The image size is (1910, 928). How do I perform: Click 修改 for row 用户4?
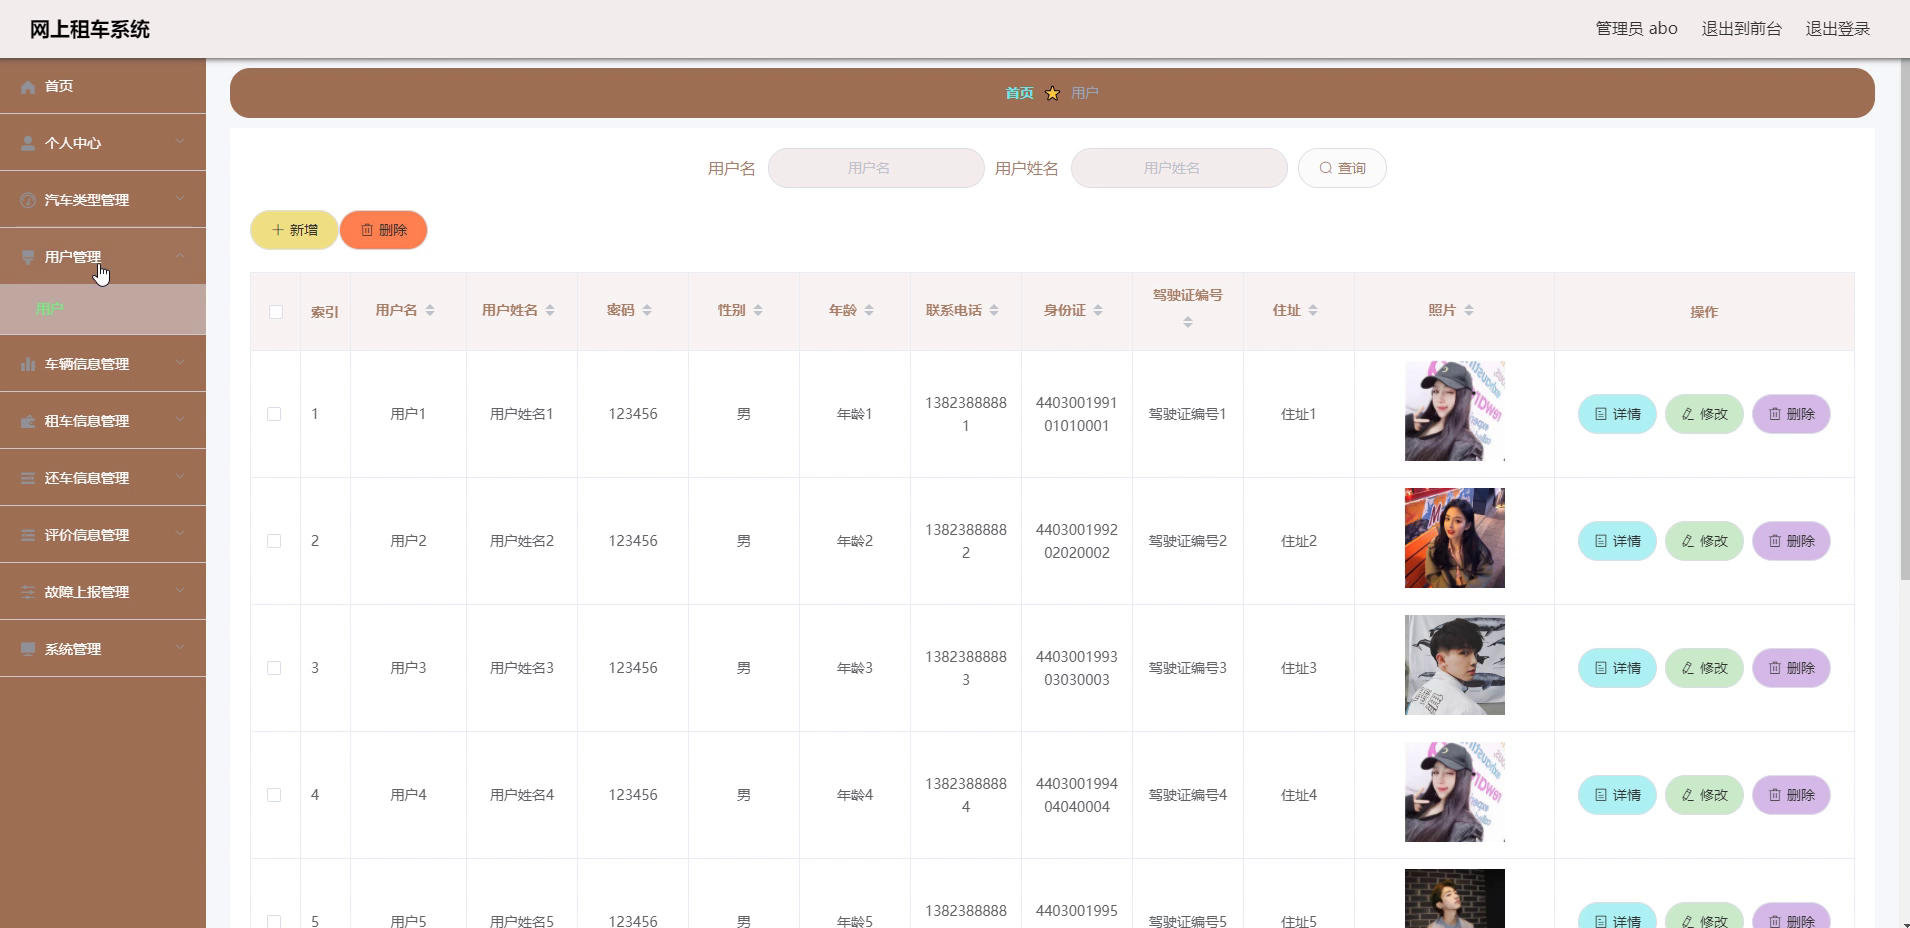1704,795
